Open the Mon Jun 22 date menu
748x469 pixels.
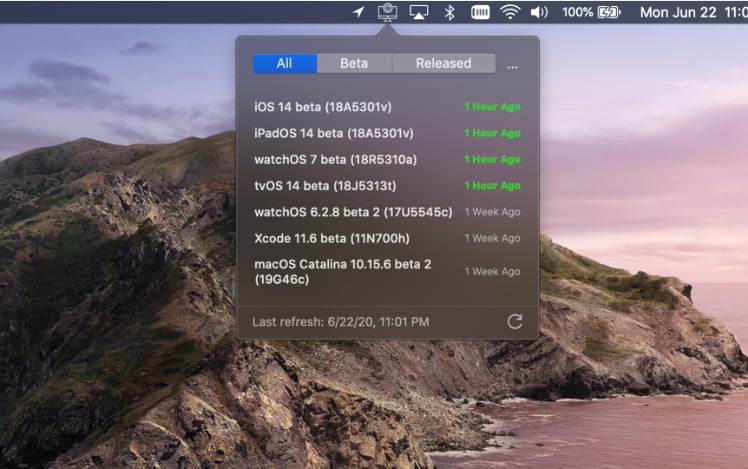click(x=686, y=12)
